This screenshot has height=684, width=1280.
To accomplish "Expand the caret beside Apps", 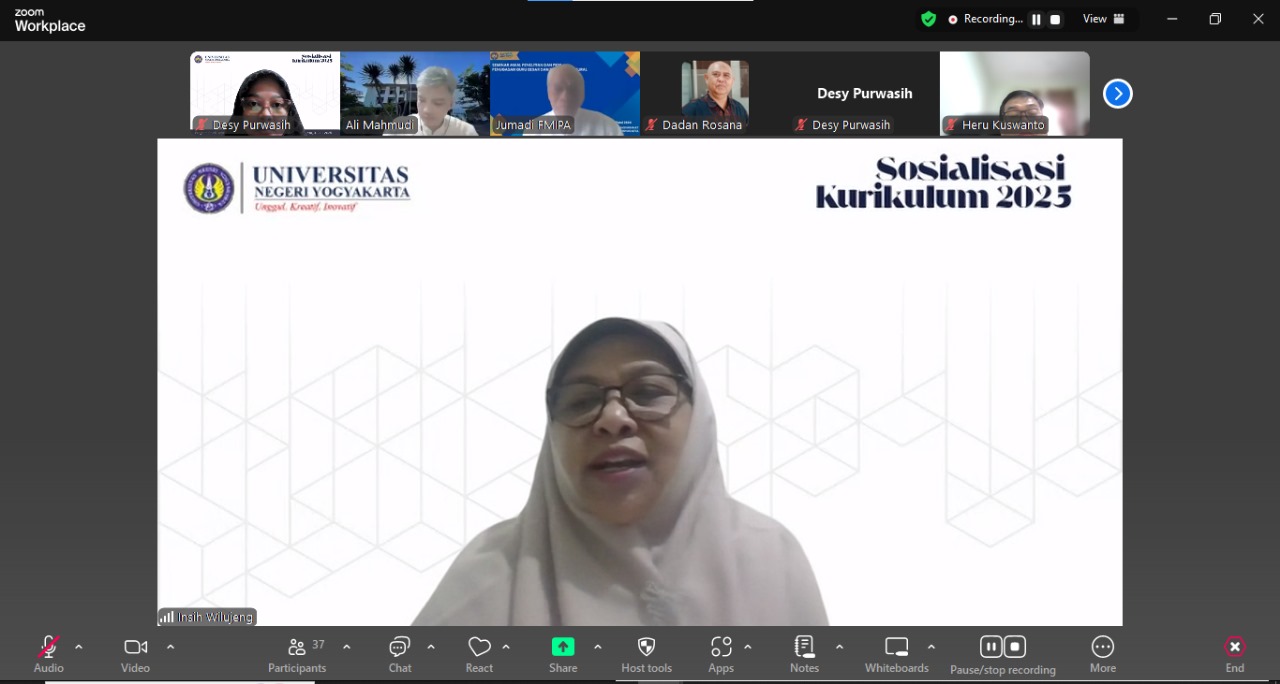I will 747,647.
